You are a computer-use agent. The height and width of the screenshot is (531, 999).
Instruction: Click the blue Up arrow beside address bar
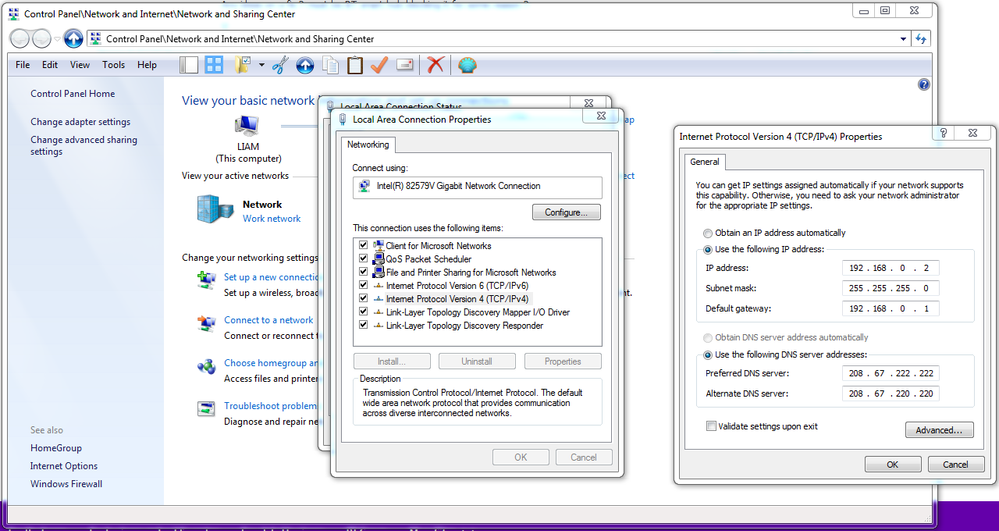tap(73, 40)
